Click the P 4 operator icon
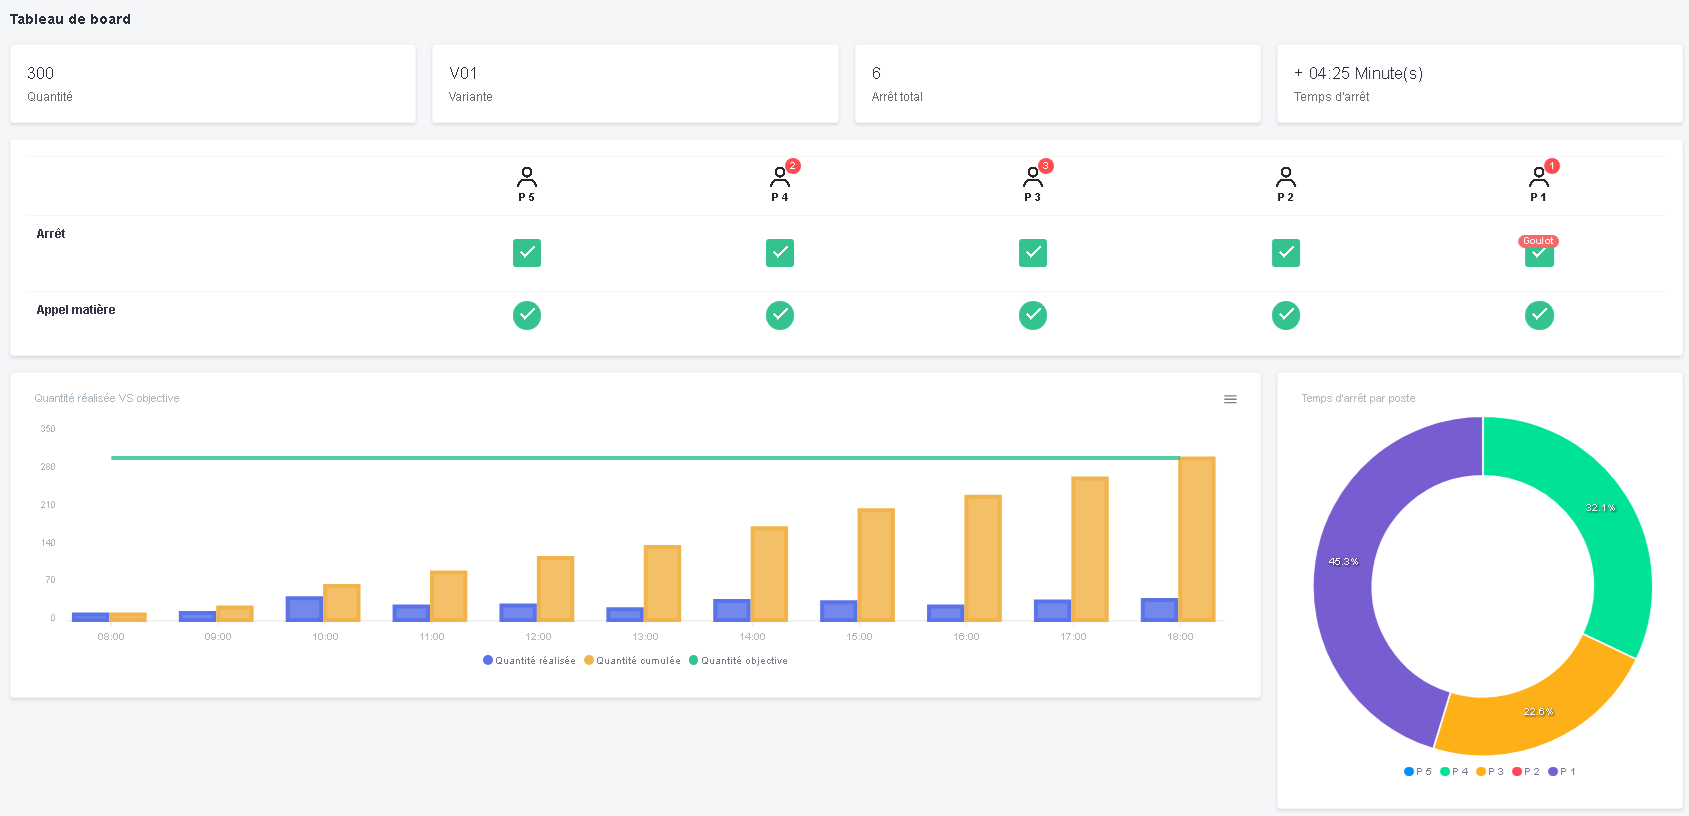This screenshot has width=1689, height=816. [780, 178]
